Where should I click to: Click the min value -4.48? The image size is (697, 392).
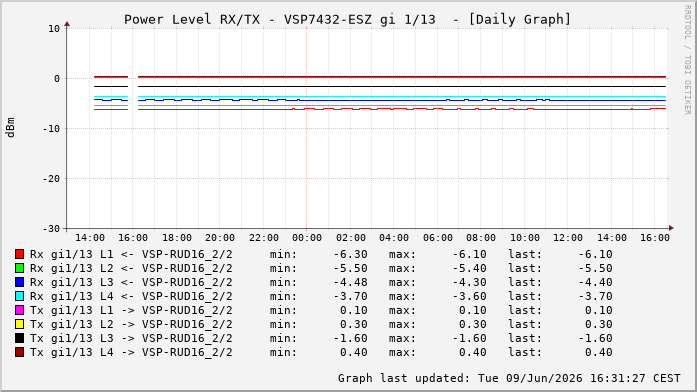[x=351, y=283]
